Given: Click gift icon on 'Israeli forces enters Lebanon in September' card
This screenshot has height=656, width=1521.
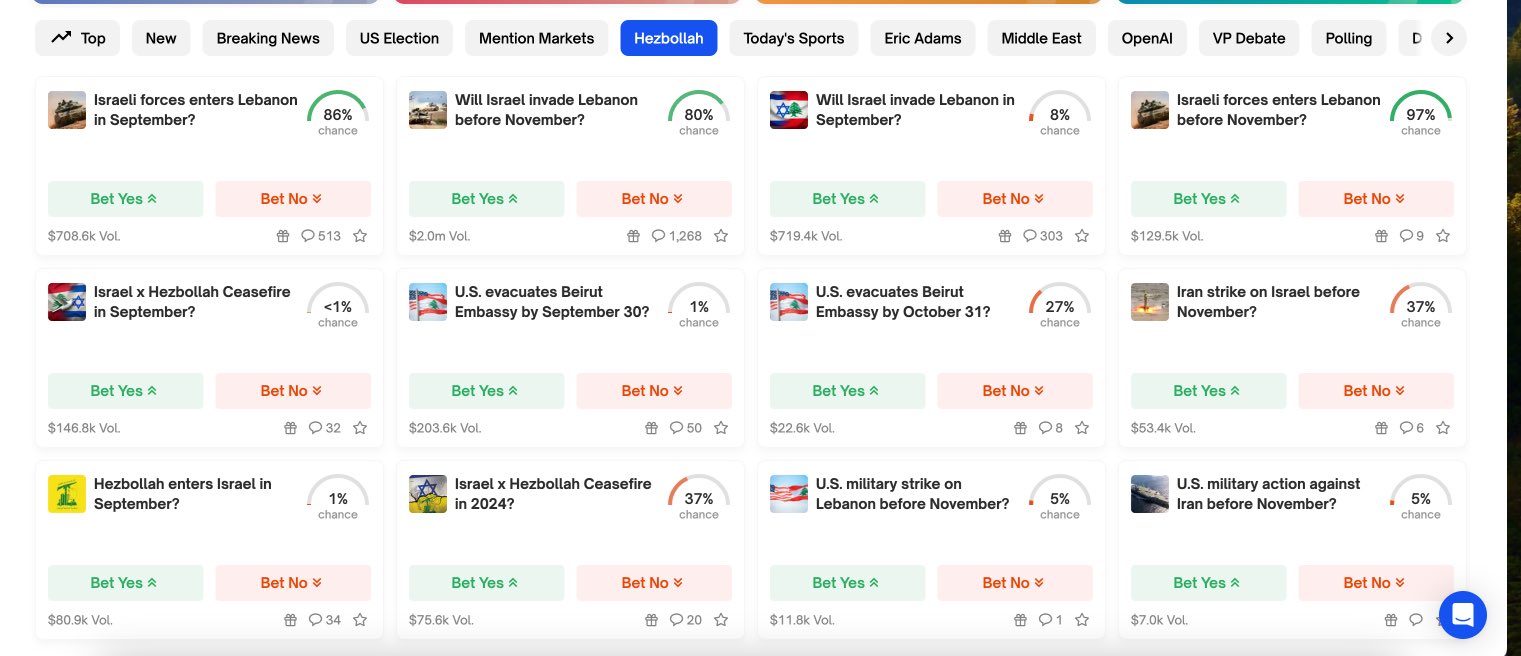Looking at the screenshot, I should coord(283,236).
